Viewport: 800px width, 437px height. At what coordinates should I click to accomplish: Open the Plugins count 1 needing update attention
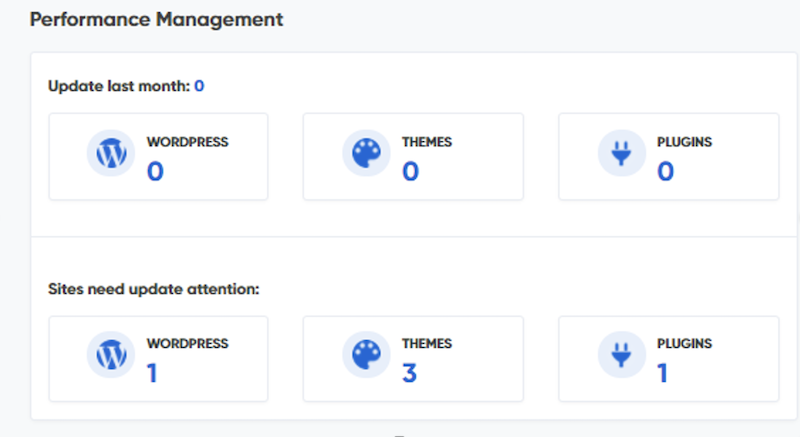(x=662, y=373)
